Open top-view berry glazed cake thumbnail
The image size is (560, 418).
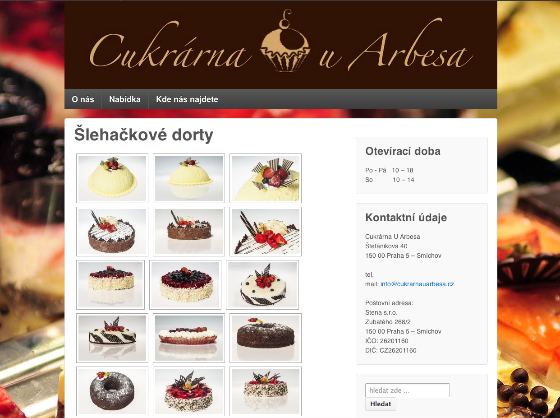point(185,285)
